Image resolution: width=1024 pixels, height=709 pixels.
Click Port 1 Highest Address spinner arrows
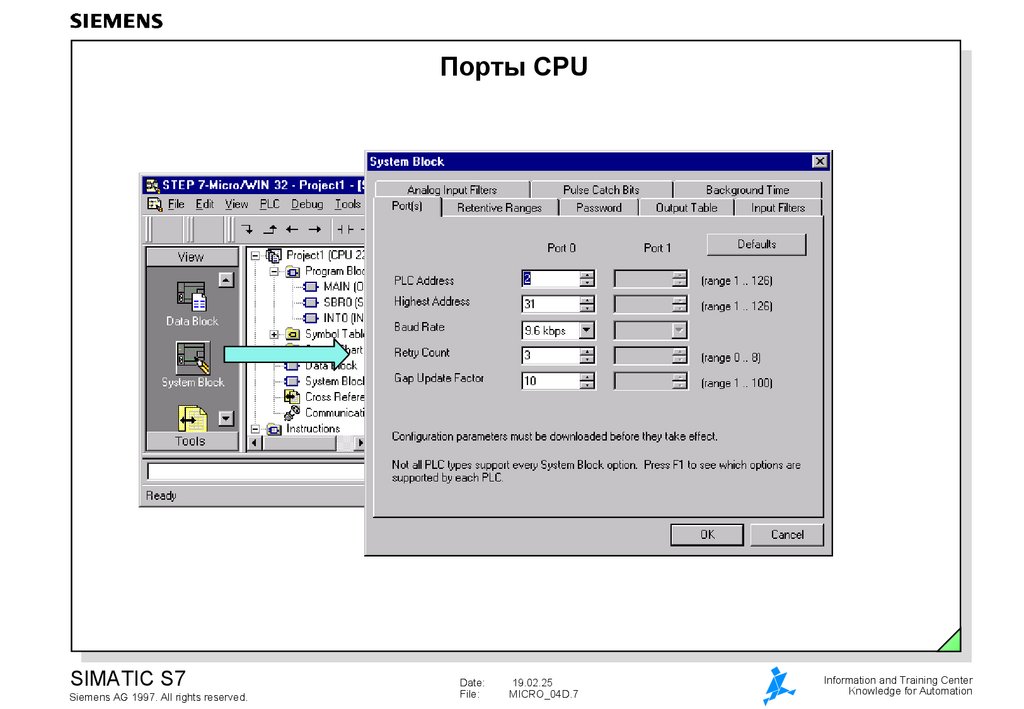[x=680, y=304]
